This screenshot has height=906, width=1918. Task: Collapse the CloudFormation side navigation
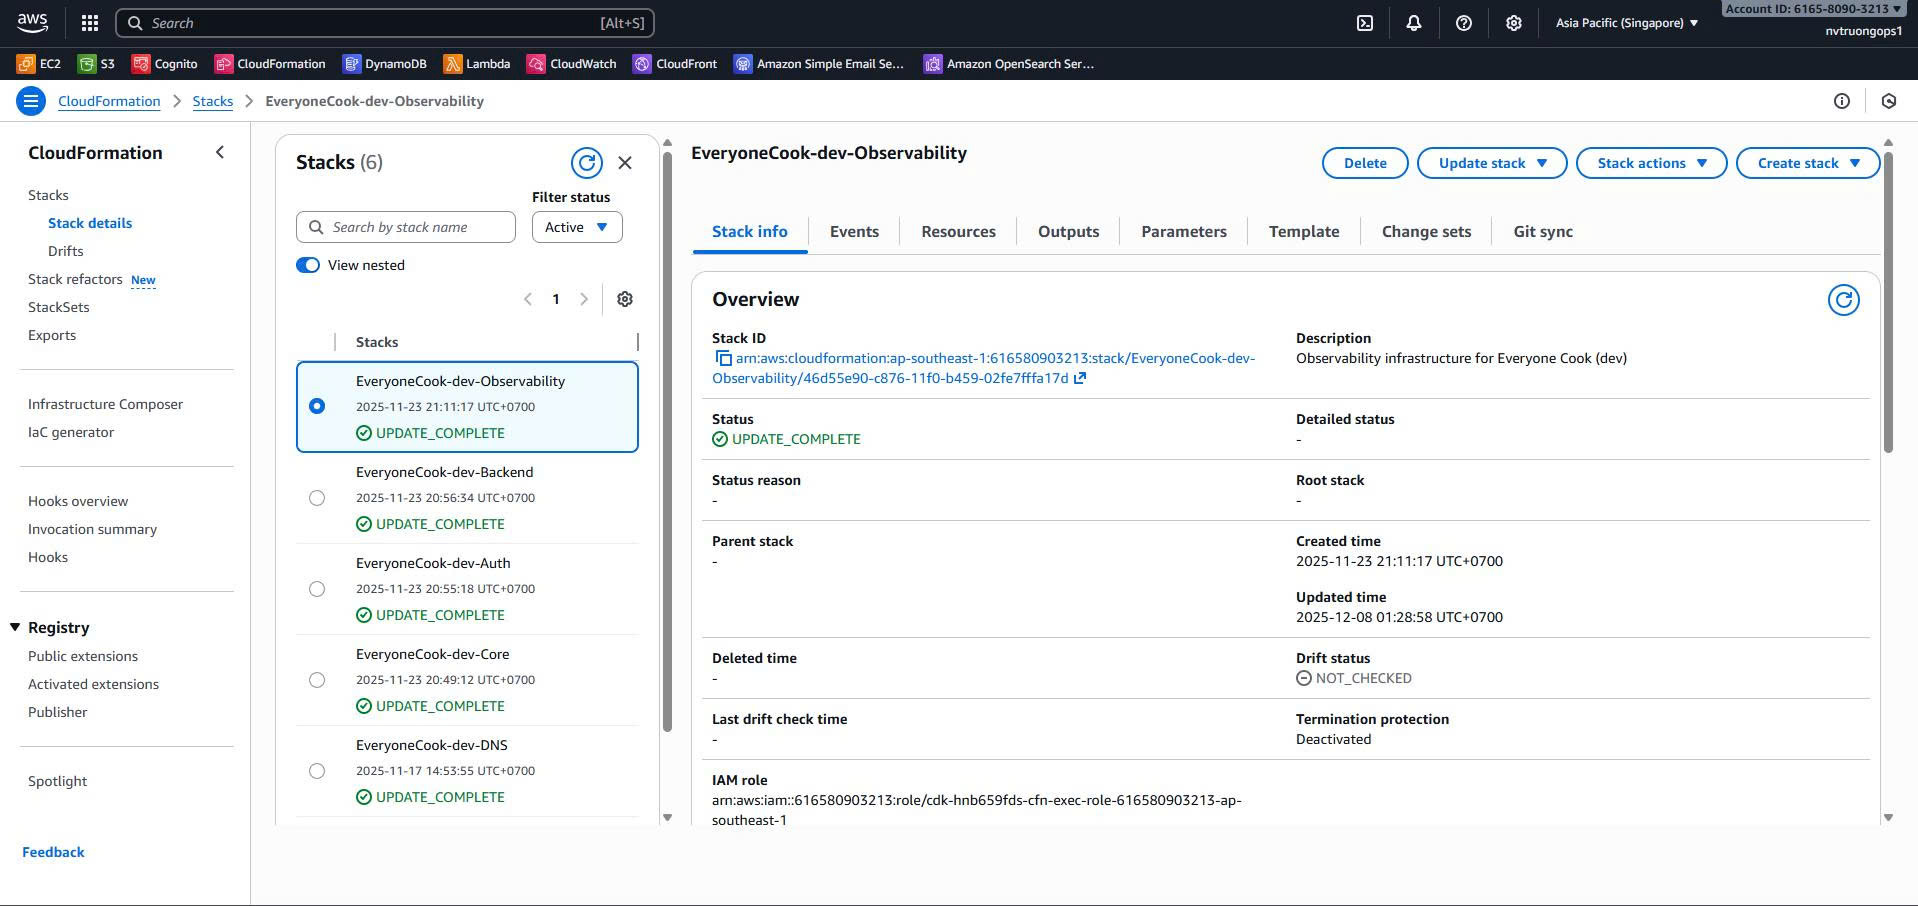[x=220, y=152]
